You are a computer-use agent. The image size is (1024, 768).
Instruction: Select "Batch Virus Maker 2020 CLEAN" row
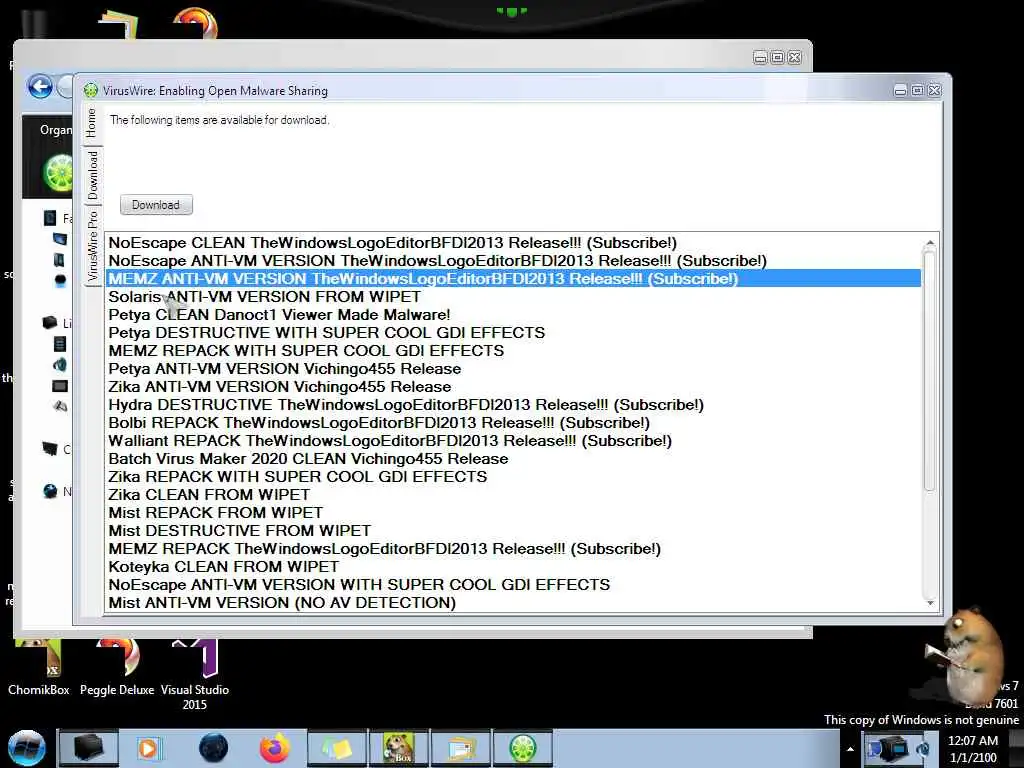(x=513, y=458)
